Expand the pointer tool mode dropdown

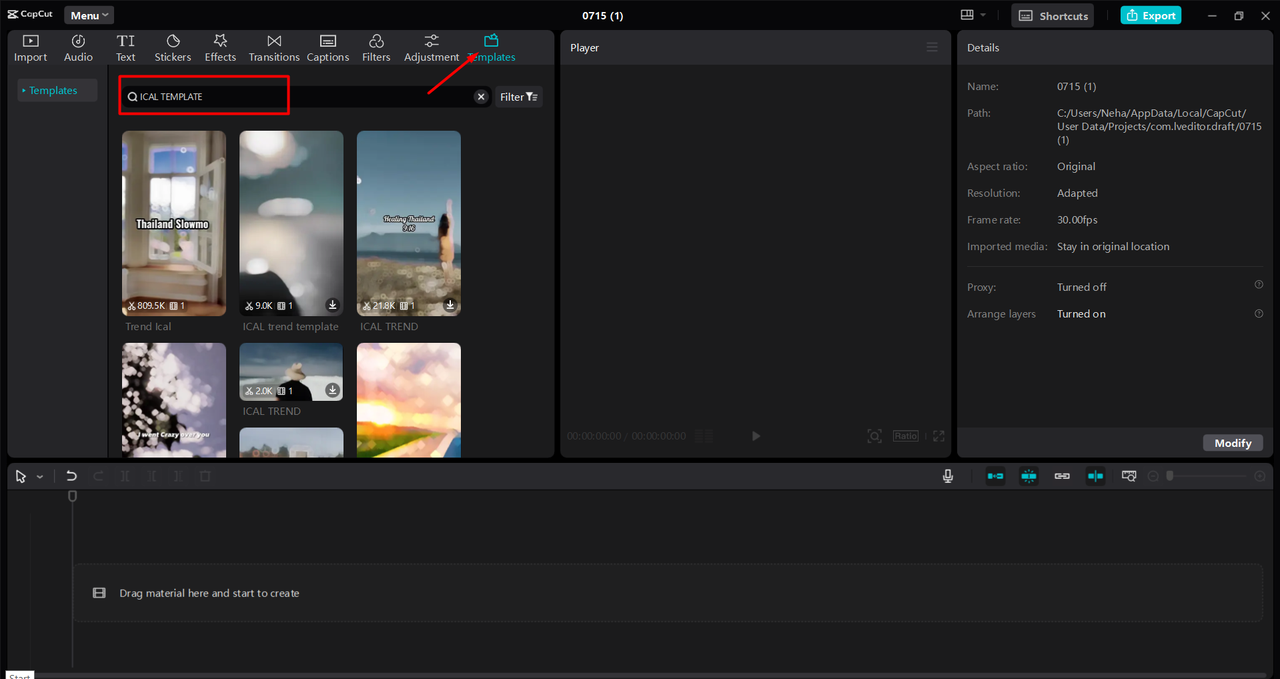[x=40, y=477]
